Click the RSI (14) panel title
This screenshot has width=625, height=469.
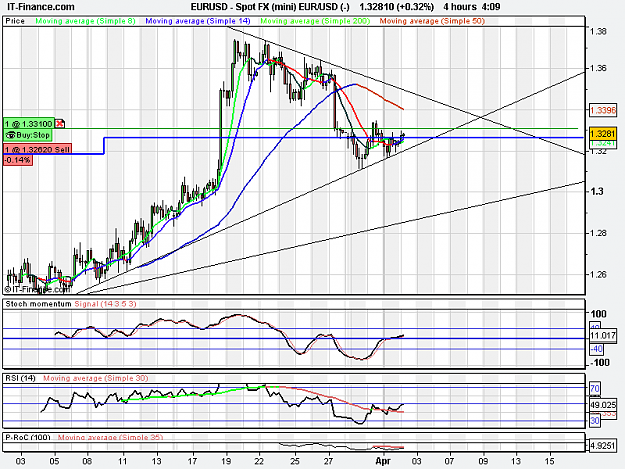(20, 378)
